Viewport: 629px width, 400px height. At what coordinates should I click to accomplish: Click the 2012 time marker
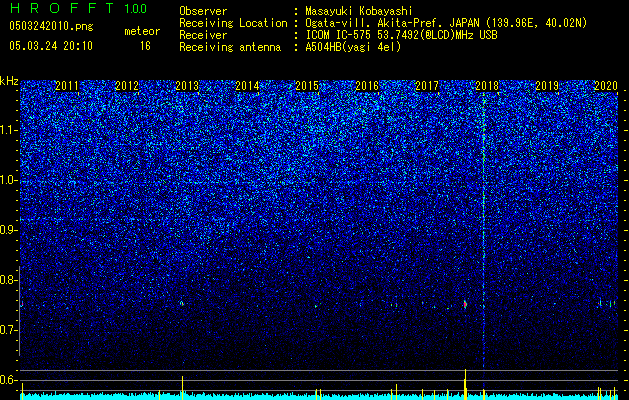pyautogui.click(x=127, y=85)
